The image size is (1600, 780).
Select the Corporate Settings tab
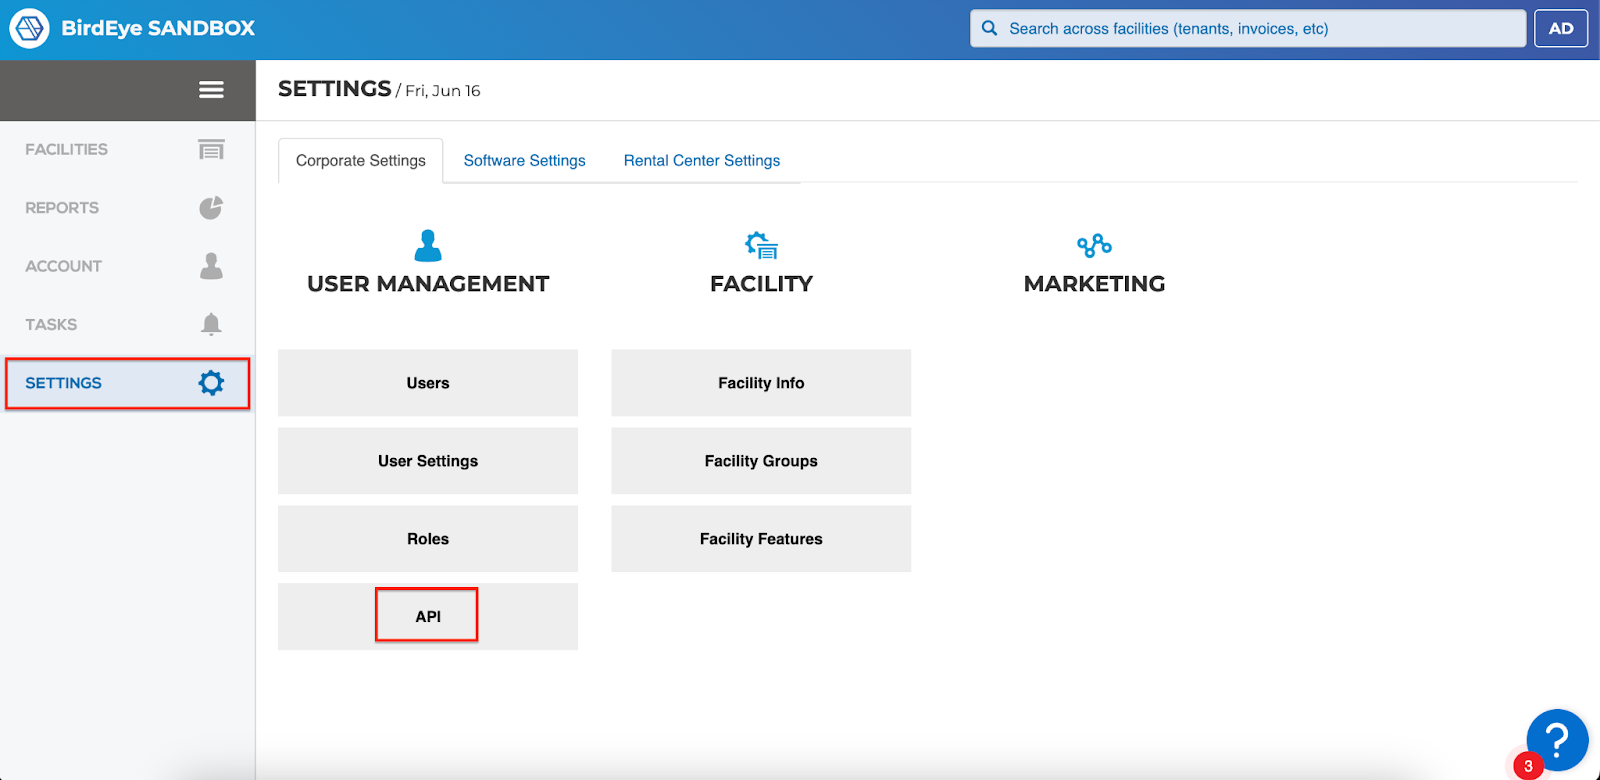[361, 161]
